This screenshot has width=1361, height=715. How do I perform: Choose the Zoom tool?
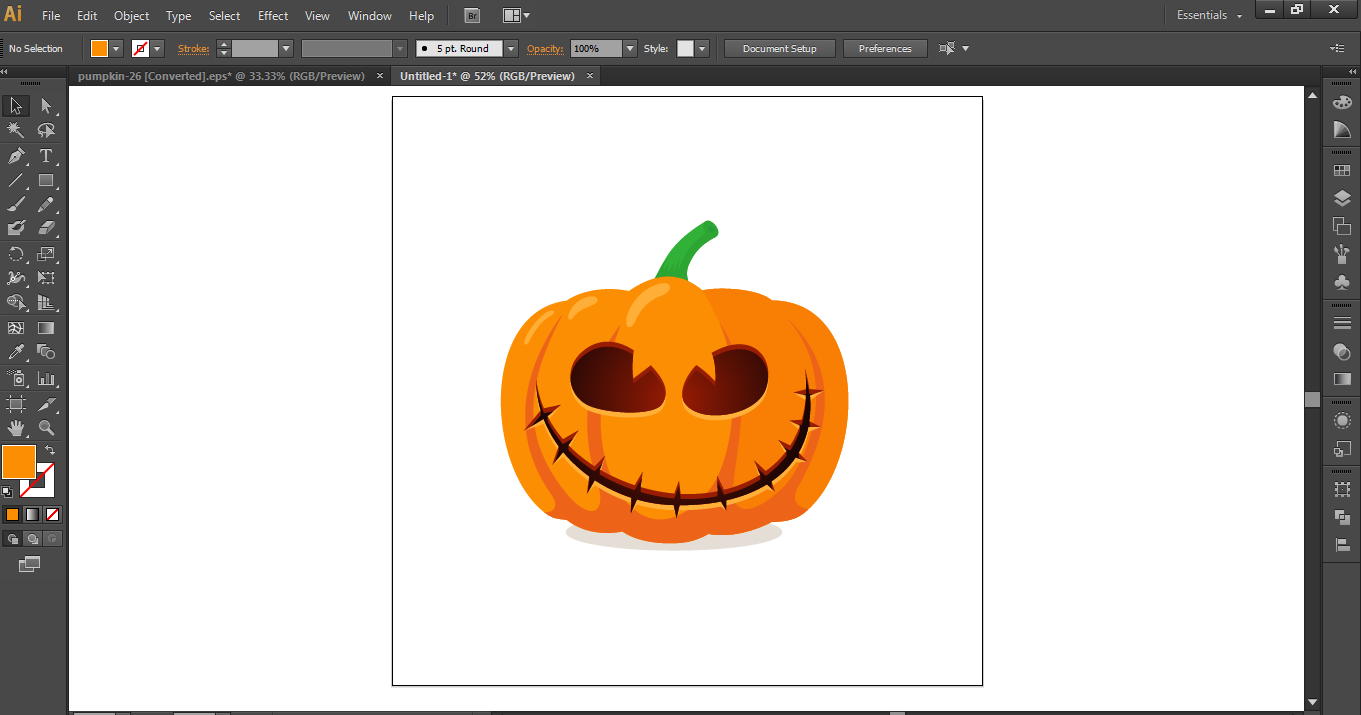click(x=46, y=428)
